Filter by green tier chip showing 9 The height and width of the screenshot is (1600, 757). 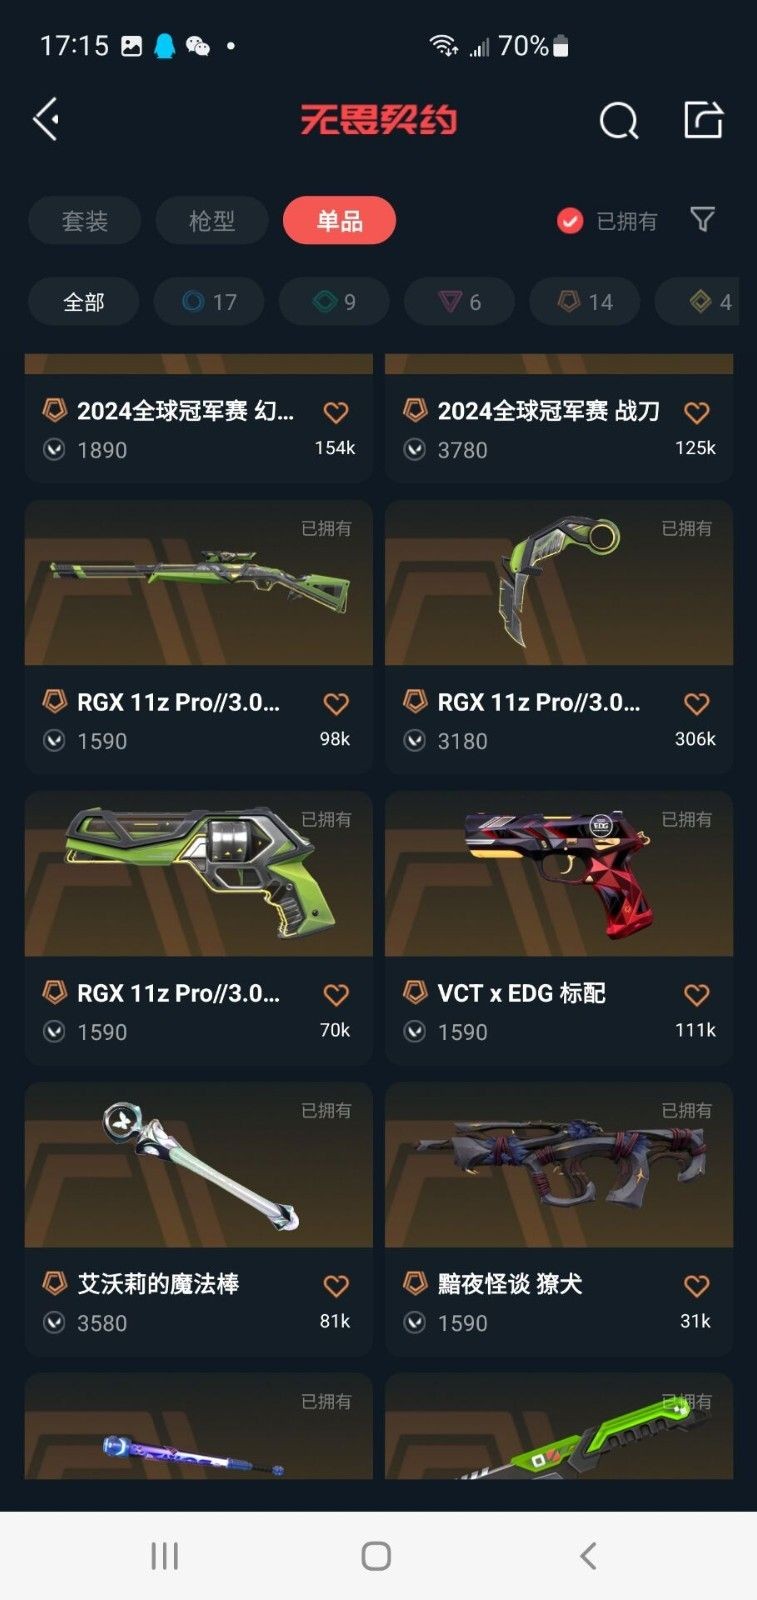334,302
